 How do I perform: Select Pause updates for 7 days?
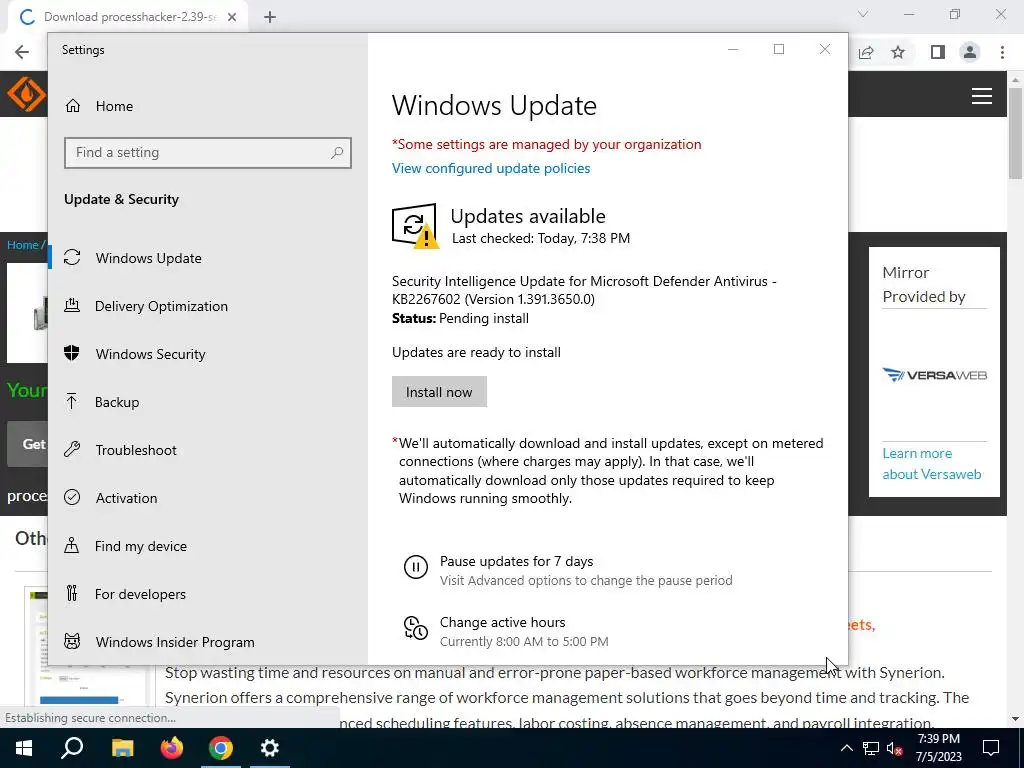pos(516,561)
